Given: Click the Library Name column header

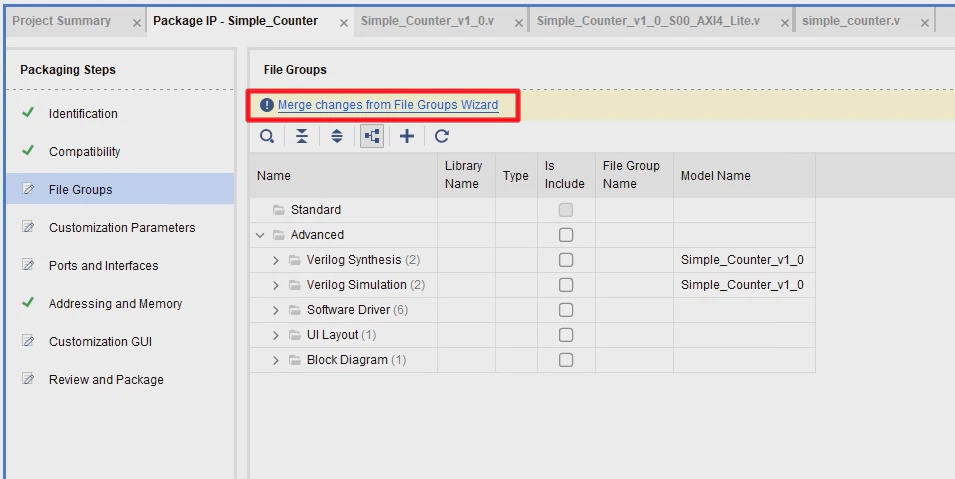Looking at the screenshot, I should (467, 175).
